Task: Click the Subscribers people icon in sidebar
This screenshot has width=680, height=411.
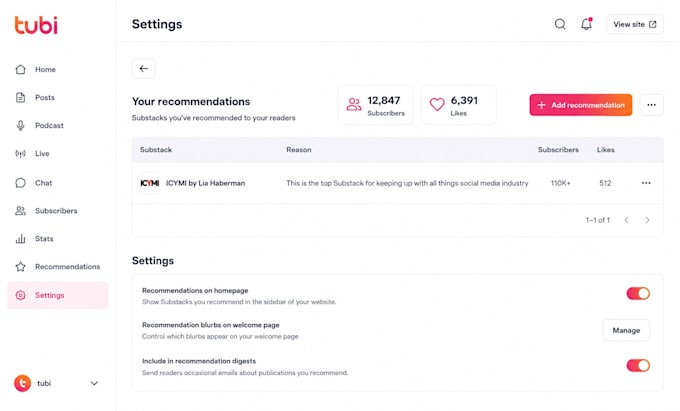Action: click(x=20, y=211)
